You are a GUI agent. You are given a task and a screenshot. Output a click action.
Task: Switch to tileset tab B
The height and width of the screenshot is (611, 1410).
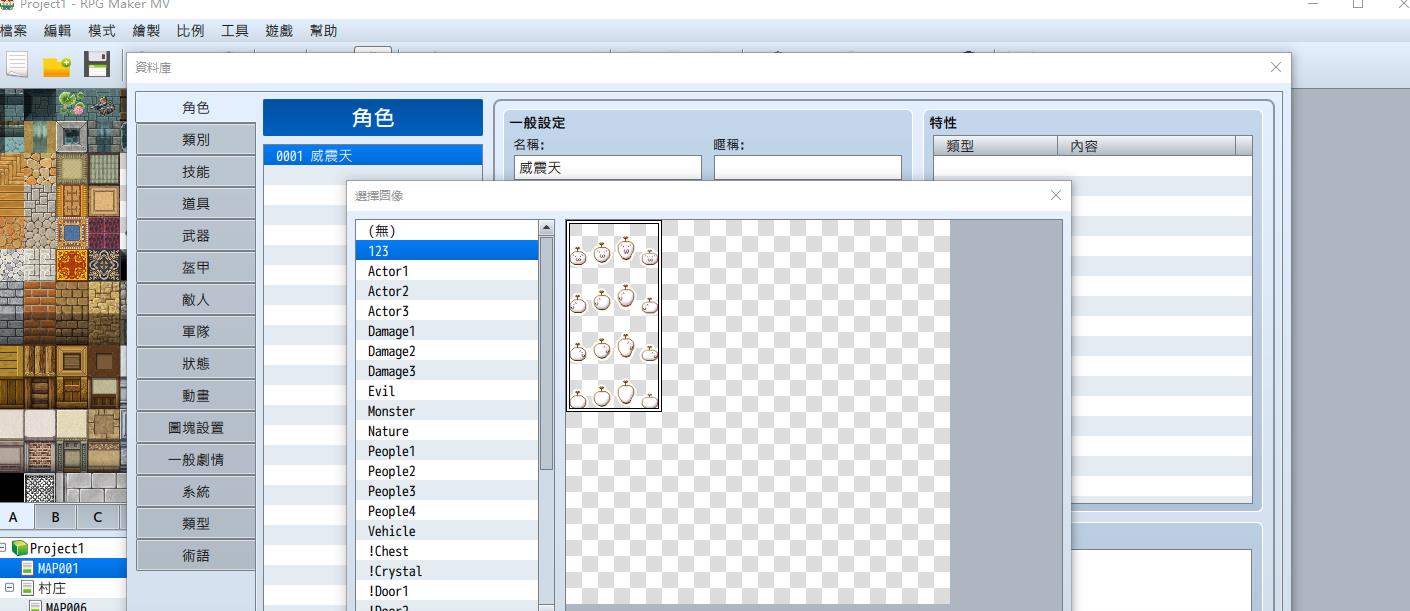(x=55, y=517)
